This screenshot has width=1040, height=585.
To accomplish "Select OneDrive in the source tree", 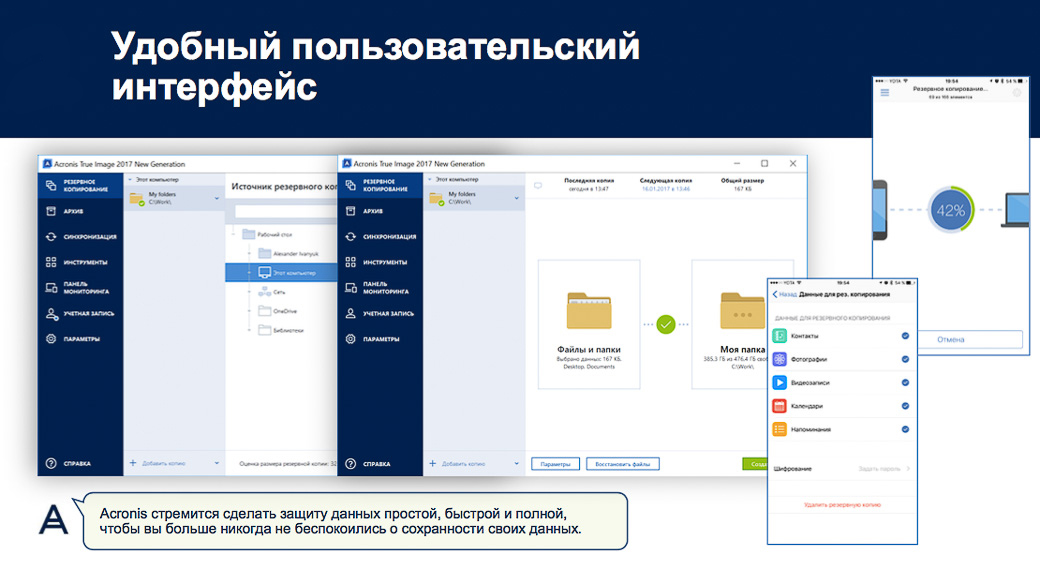I will click(x=277, y=310).
